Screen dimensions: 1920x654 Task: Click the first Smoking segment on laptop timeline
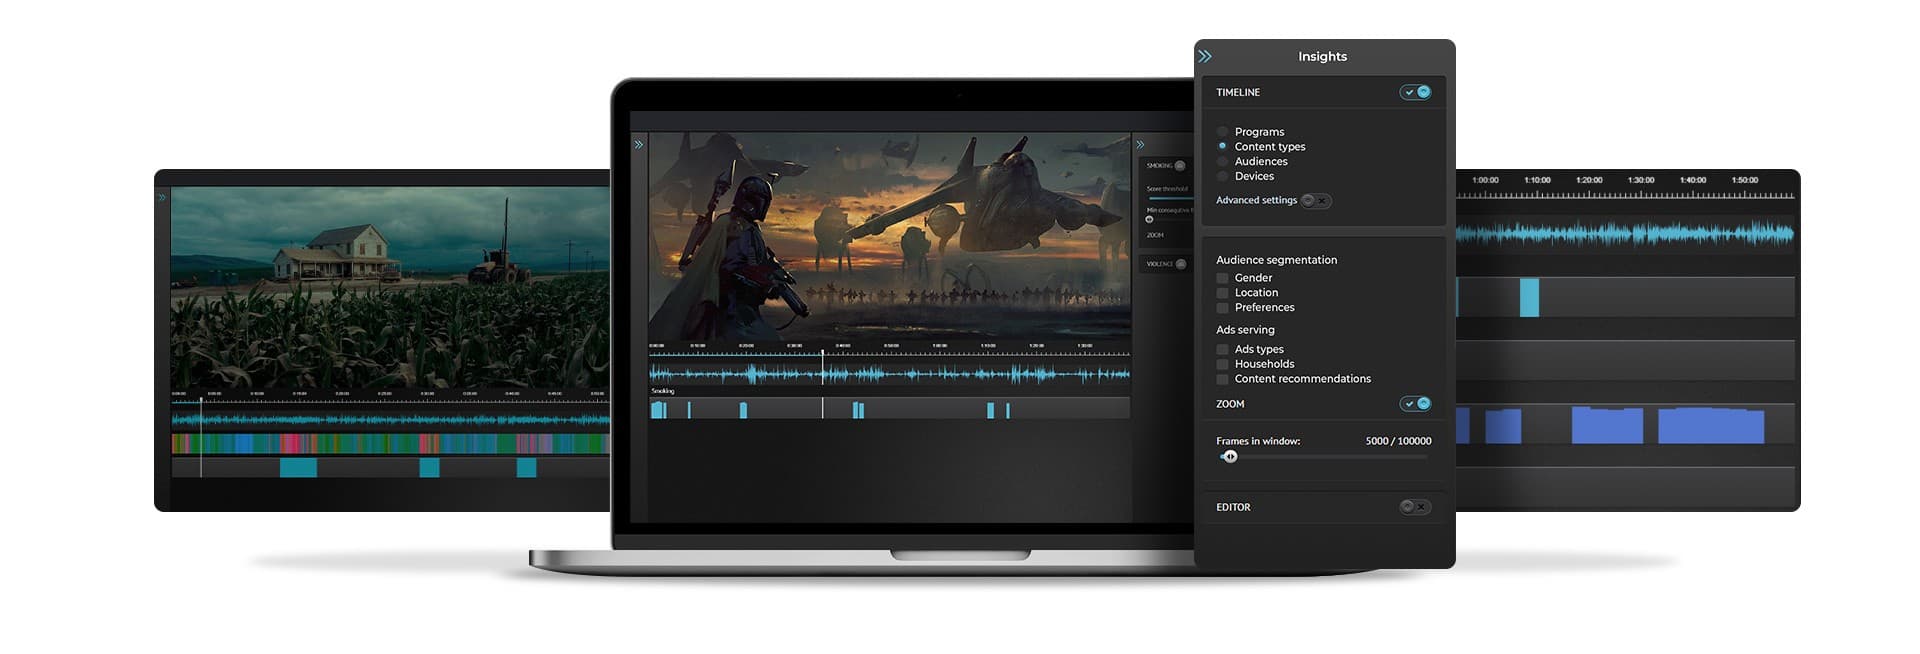pos(658,410)
